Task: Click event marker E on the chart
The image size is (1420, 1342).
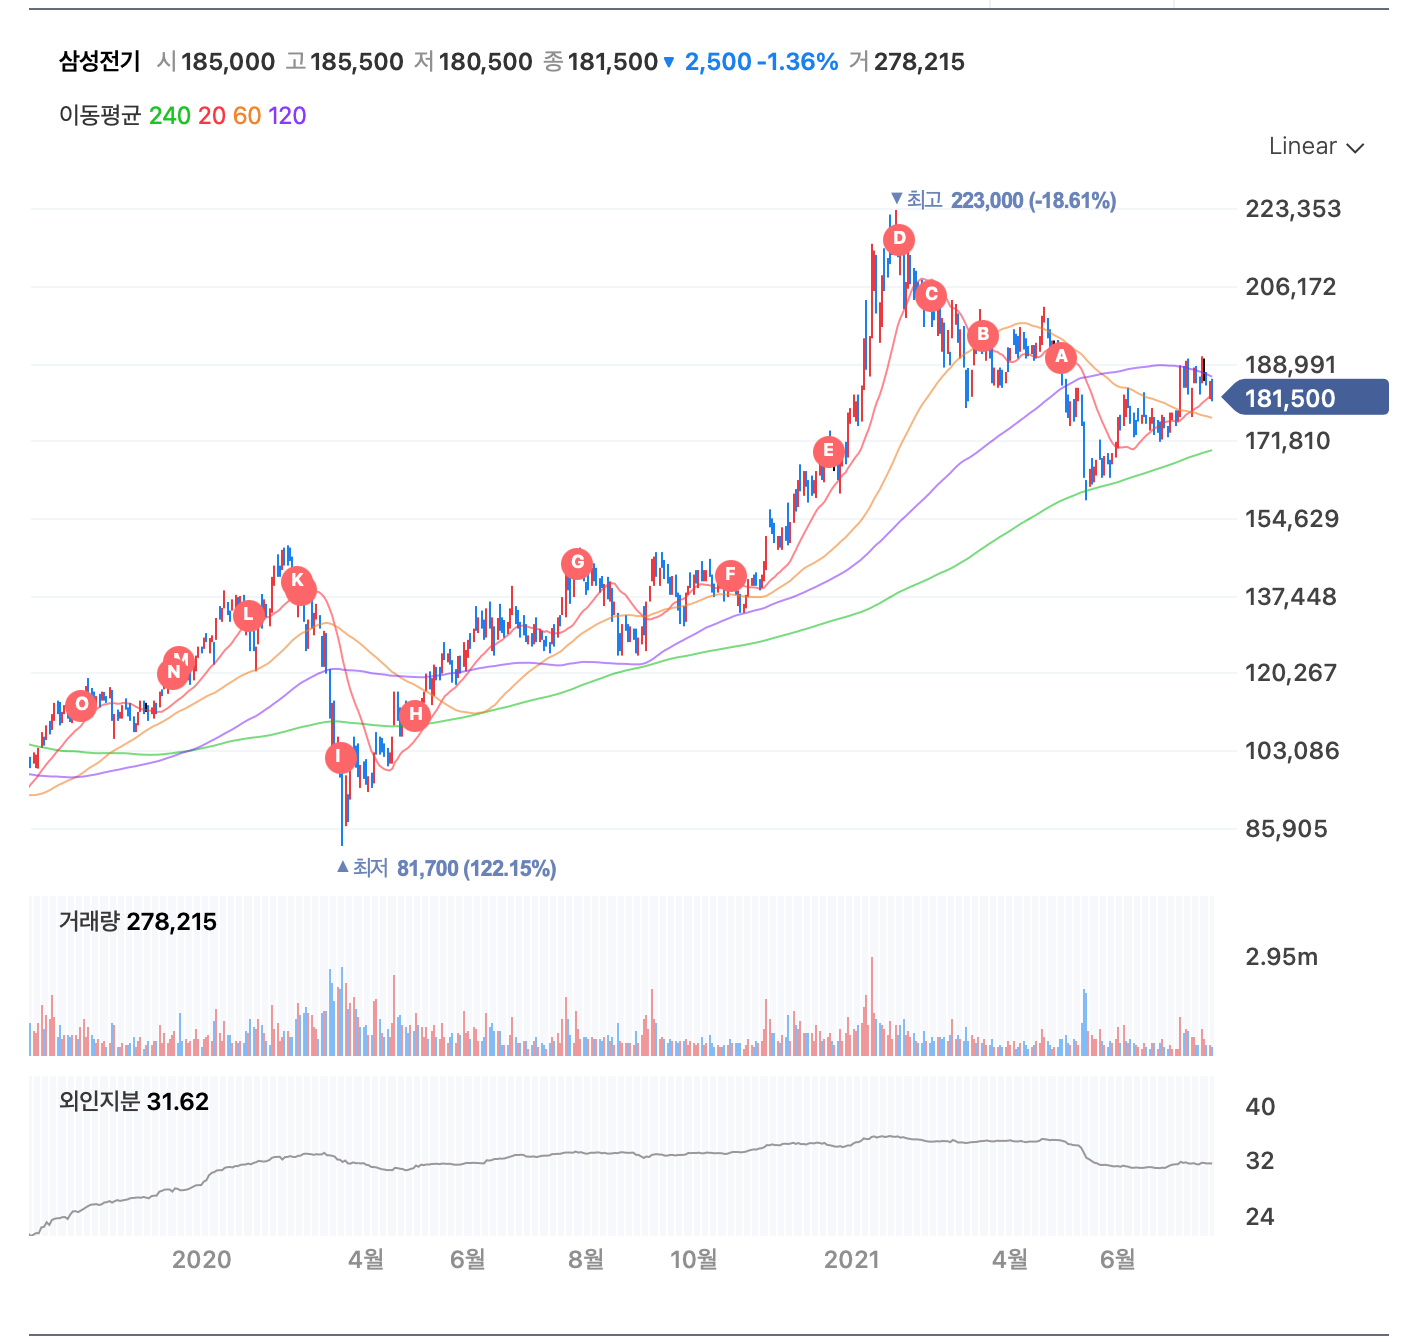Action: coord(828,451)
